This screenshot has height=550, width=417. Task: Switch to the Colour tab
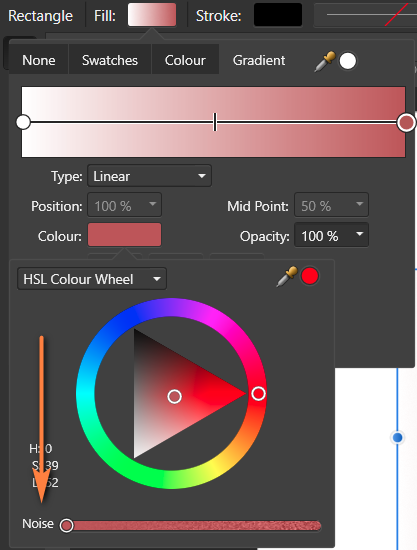pyautogui.click(x=185, y=60)
